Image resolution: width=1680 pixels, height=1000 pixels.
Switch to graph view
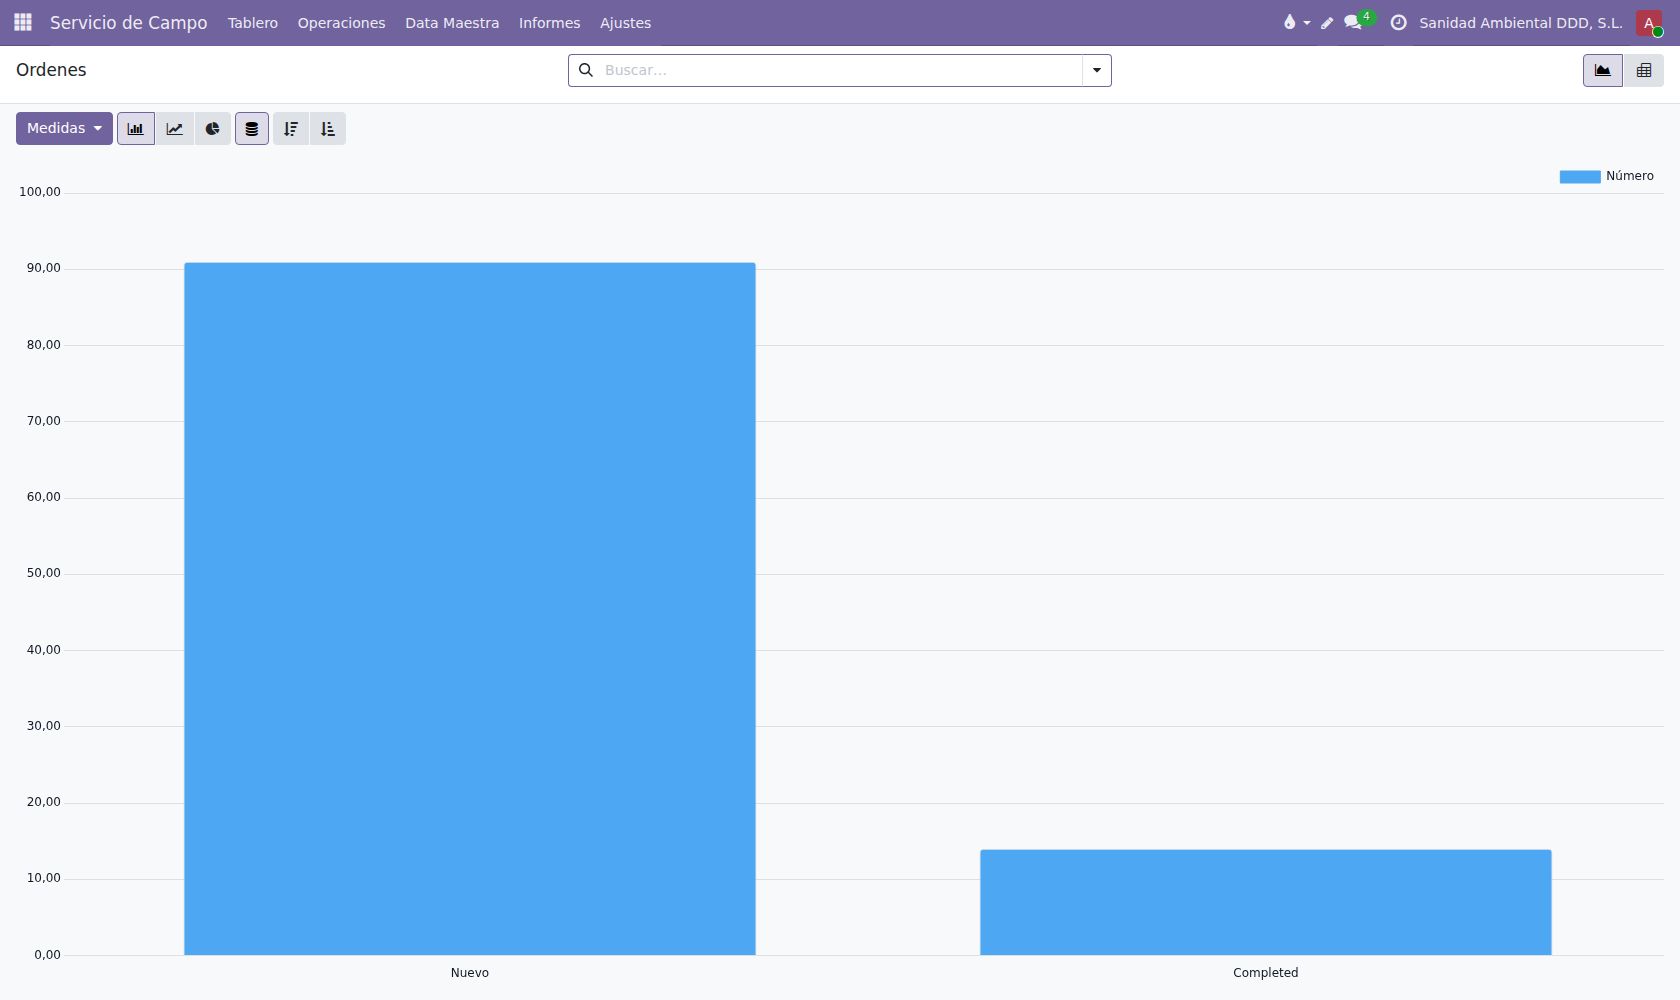pos(1603,70)
